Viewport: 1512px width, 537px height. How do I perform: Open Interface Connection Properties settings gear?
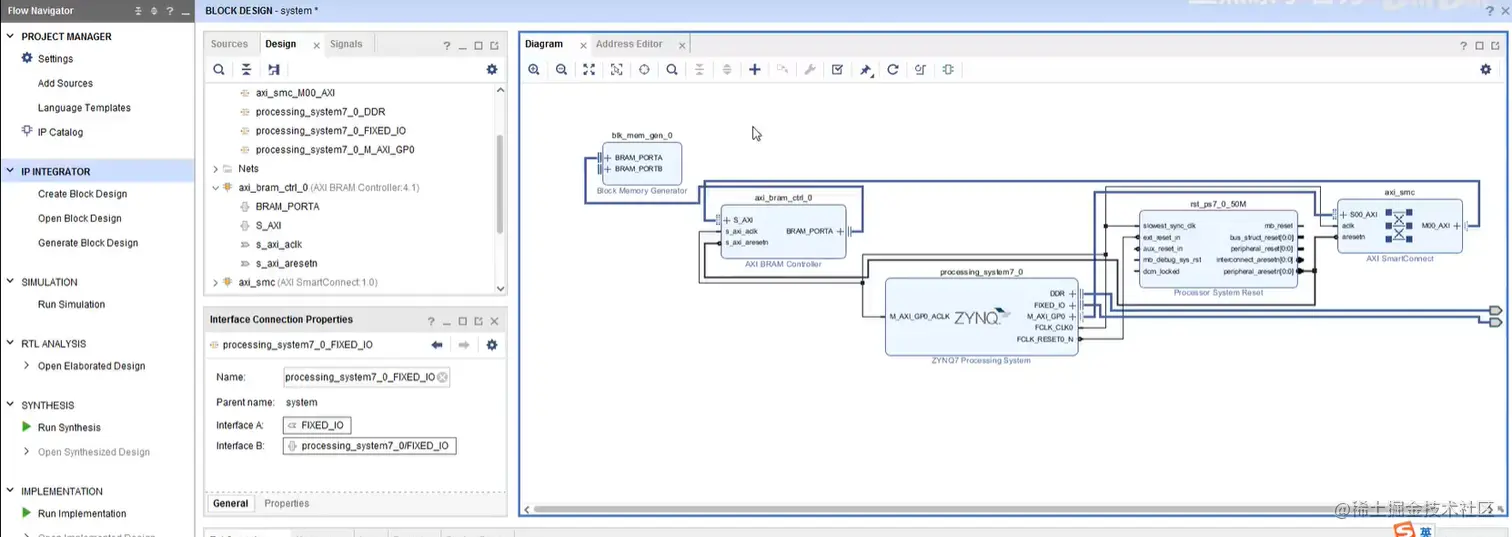(492, 345)
